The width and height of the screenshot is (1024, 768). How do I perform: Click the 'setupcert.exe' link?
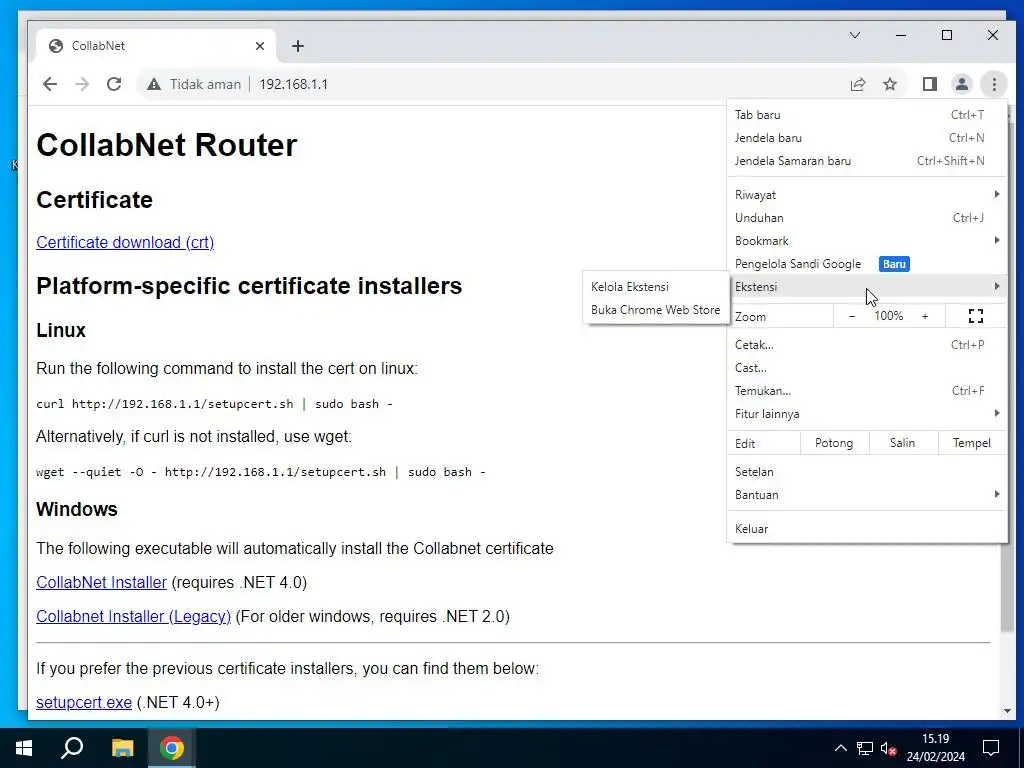(84, 703)
